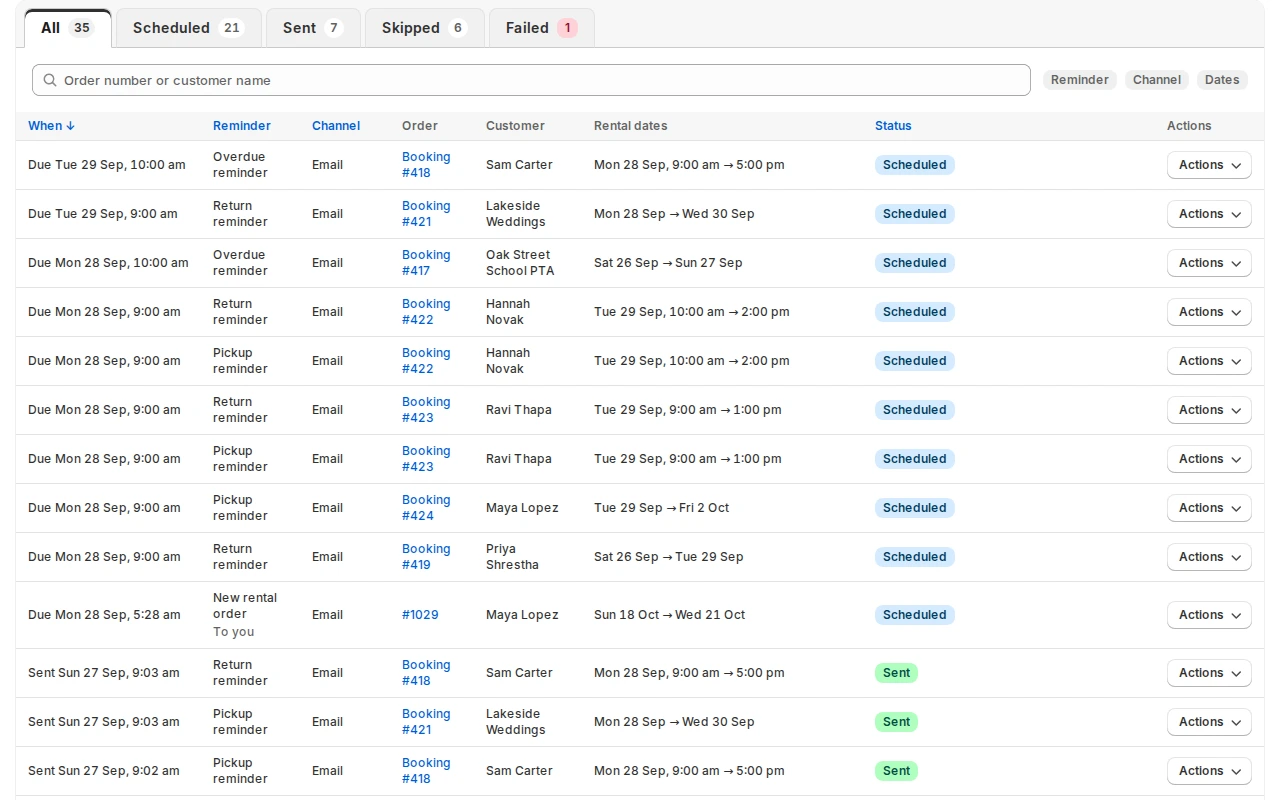Open the Booking #417 link

426,263
